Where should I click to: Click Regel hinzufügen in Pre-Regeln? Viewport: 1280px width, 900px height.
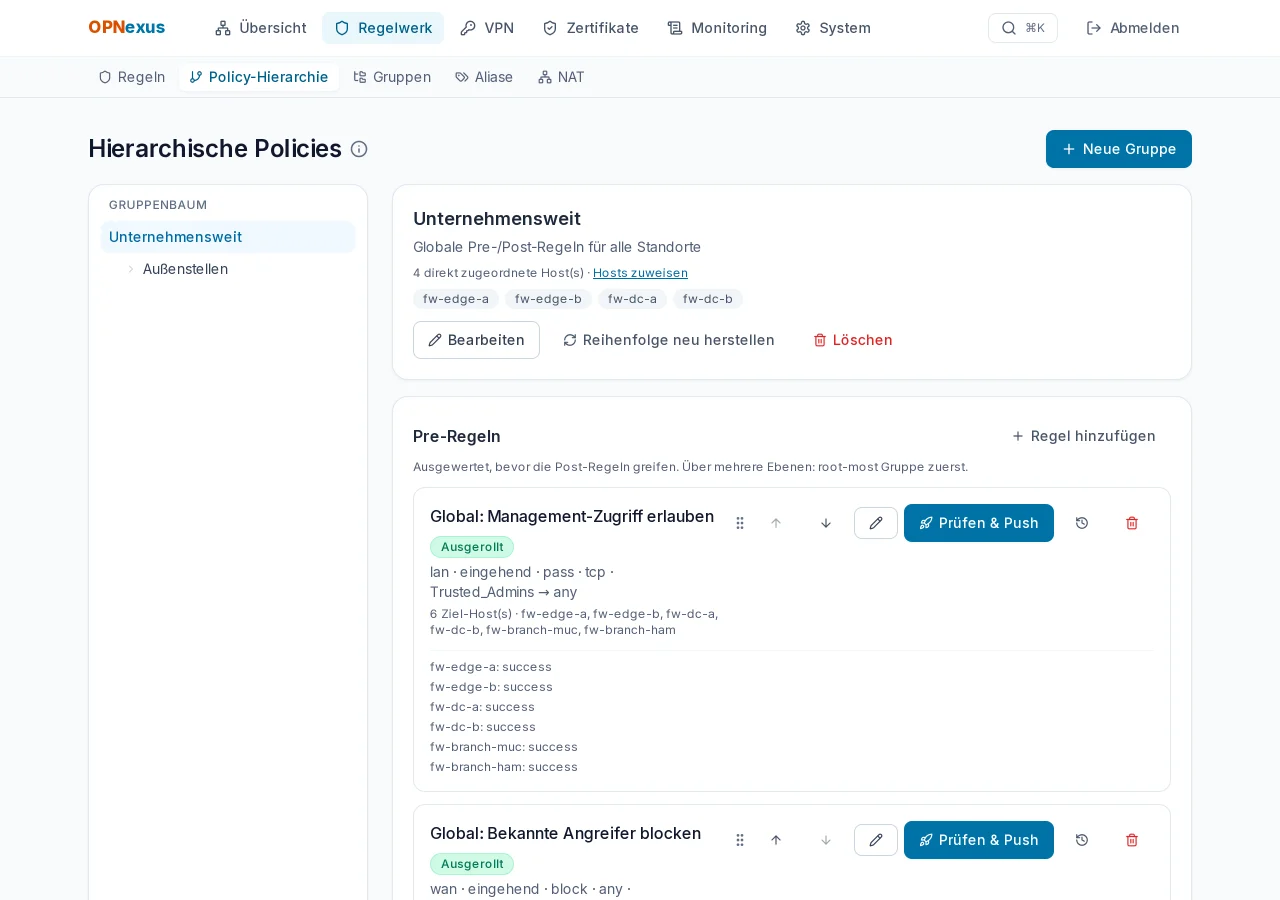pos(1084,436)
